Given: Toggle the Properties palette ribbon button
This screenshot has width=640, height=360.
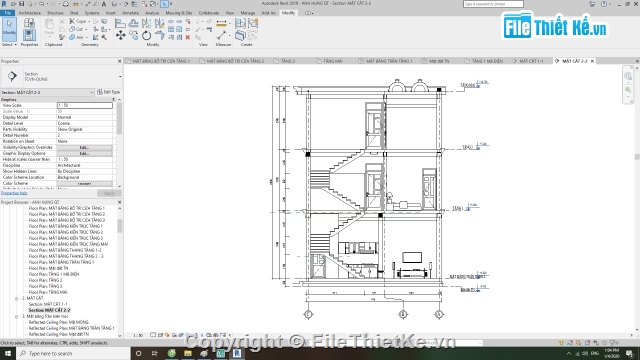Looking at the screenshot, I should [29, 35].
